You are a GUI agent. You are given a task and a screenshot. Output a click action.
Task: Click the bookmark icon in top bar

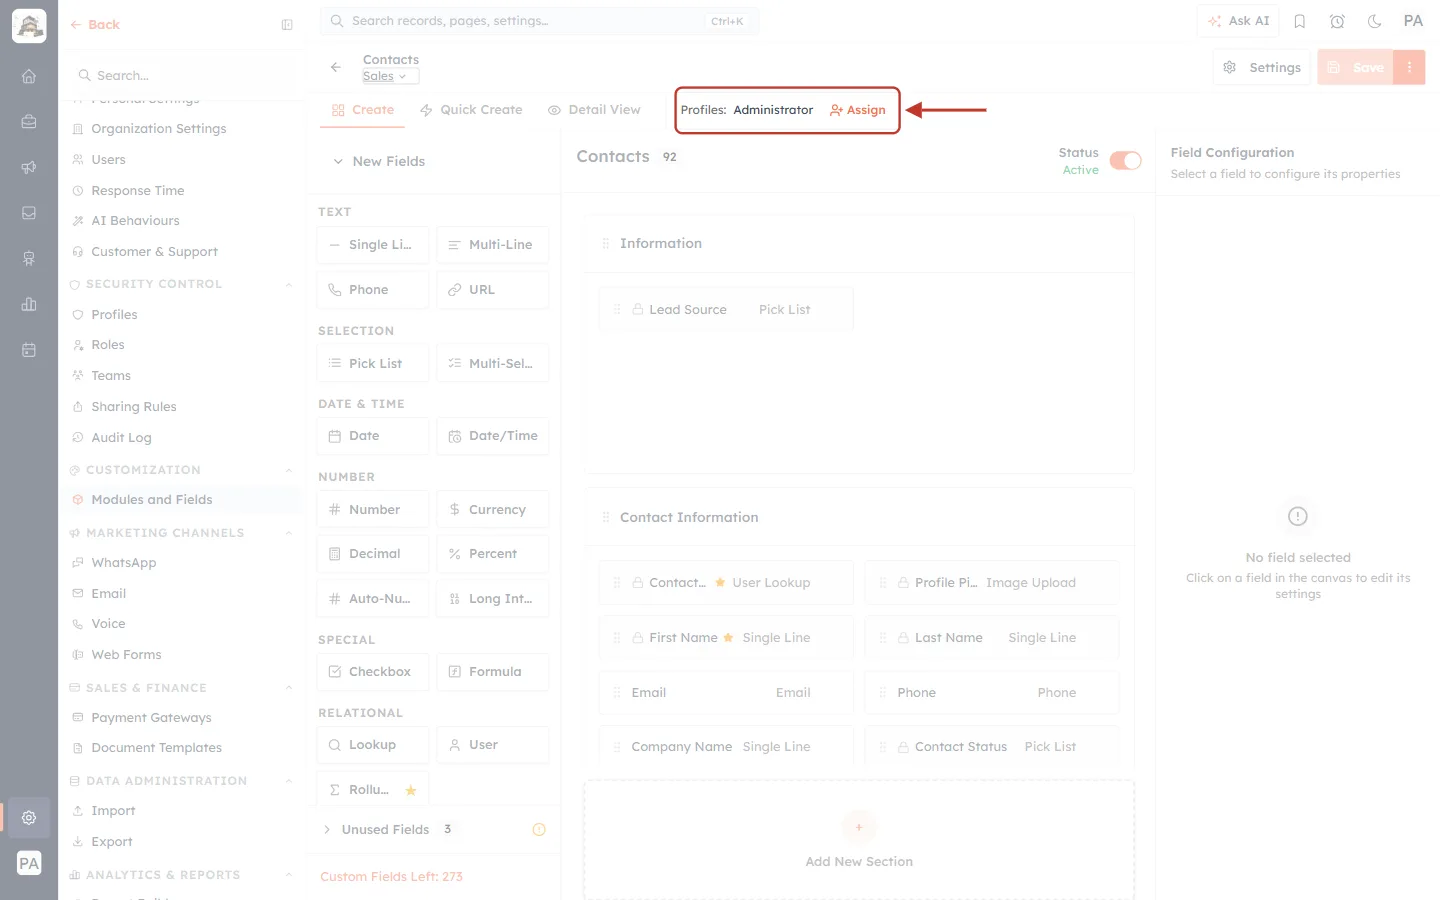coord(1300,21)
